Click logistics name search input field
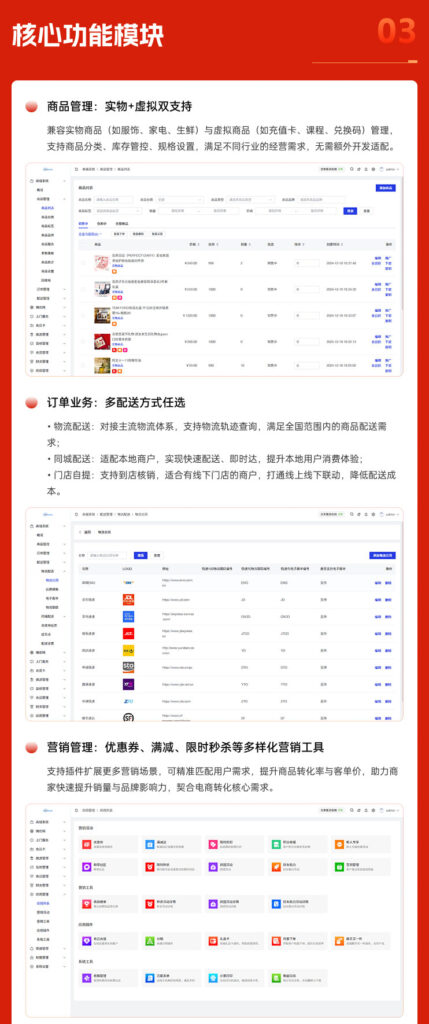This screenshot has height=1024, width=429. point(108,555)
